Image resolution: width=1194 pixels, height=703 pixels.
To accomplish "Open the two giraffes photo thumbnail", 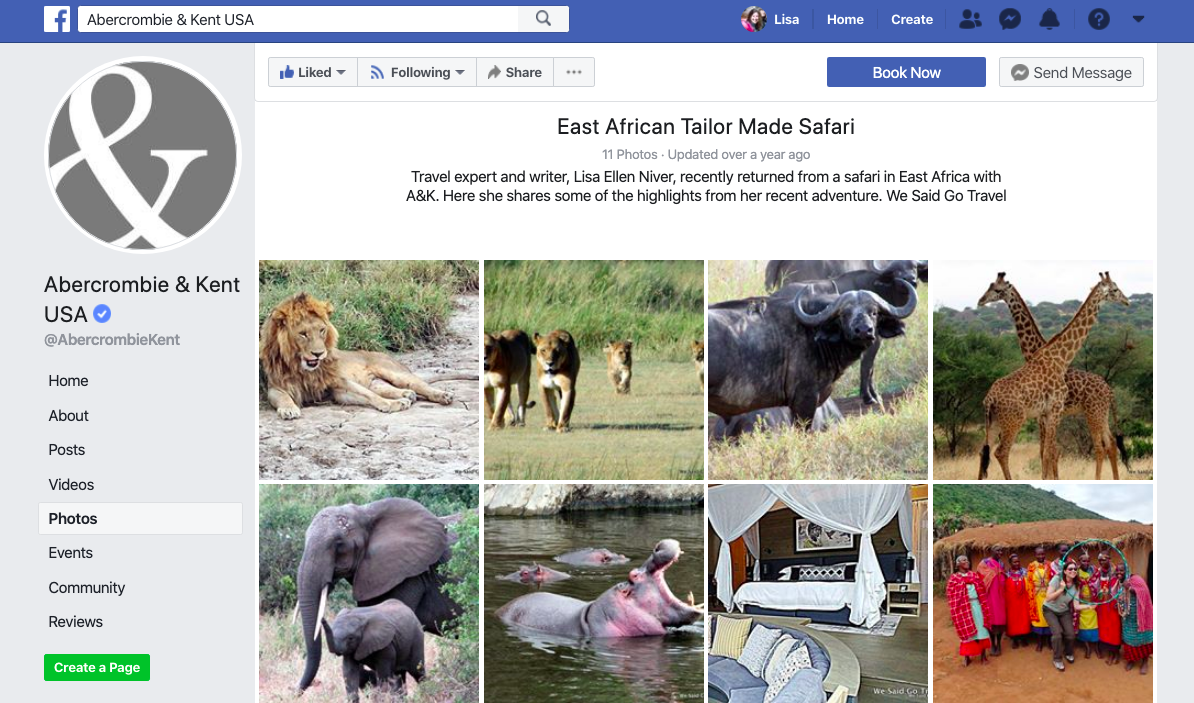I will pyautogui.click(x=1042, y=370).
